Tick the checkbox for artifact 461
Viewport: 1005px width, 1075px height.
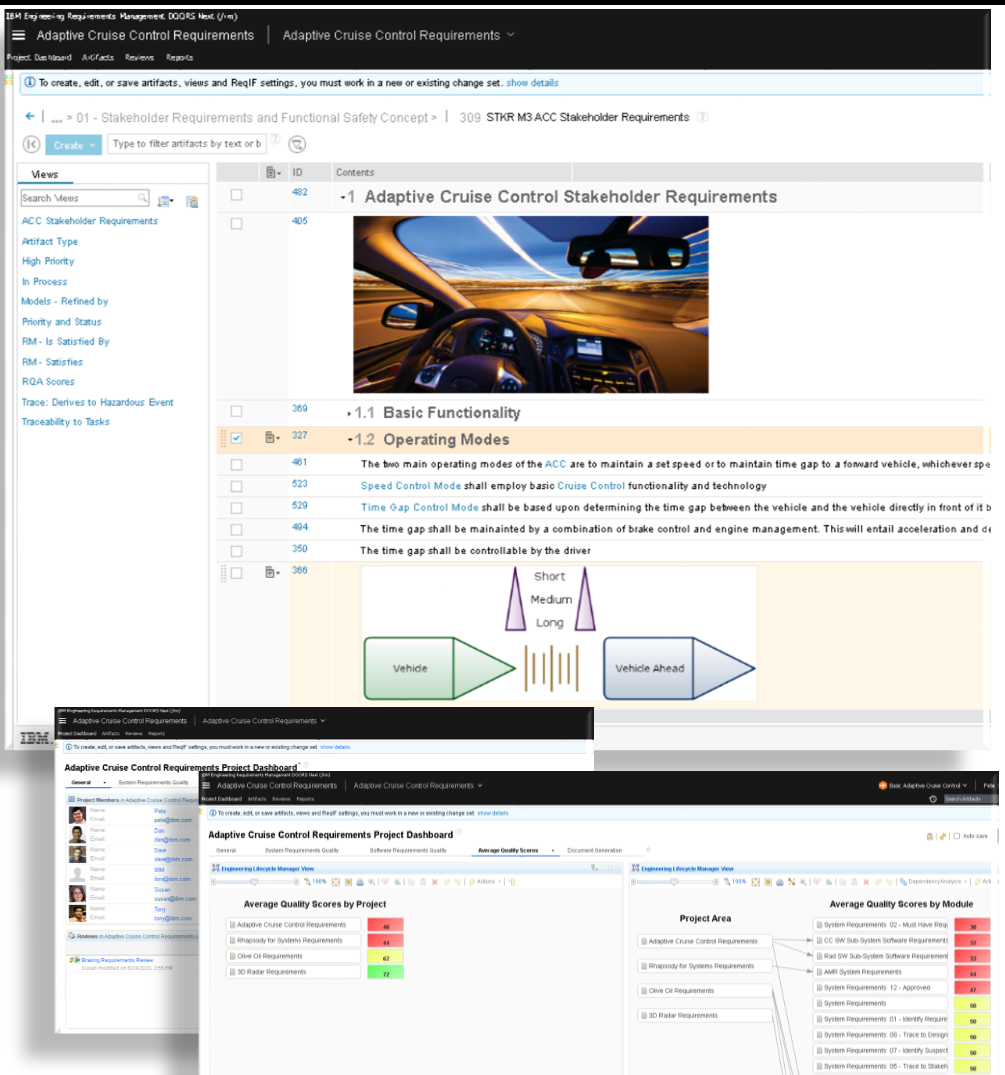(x=237, y=465)
